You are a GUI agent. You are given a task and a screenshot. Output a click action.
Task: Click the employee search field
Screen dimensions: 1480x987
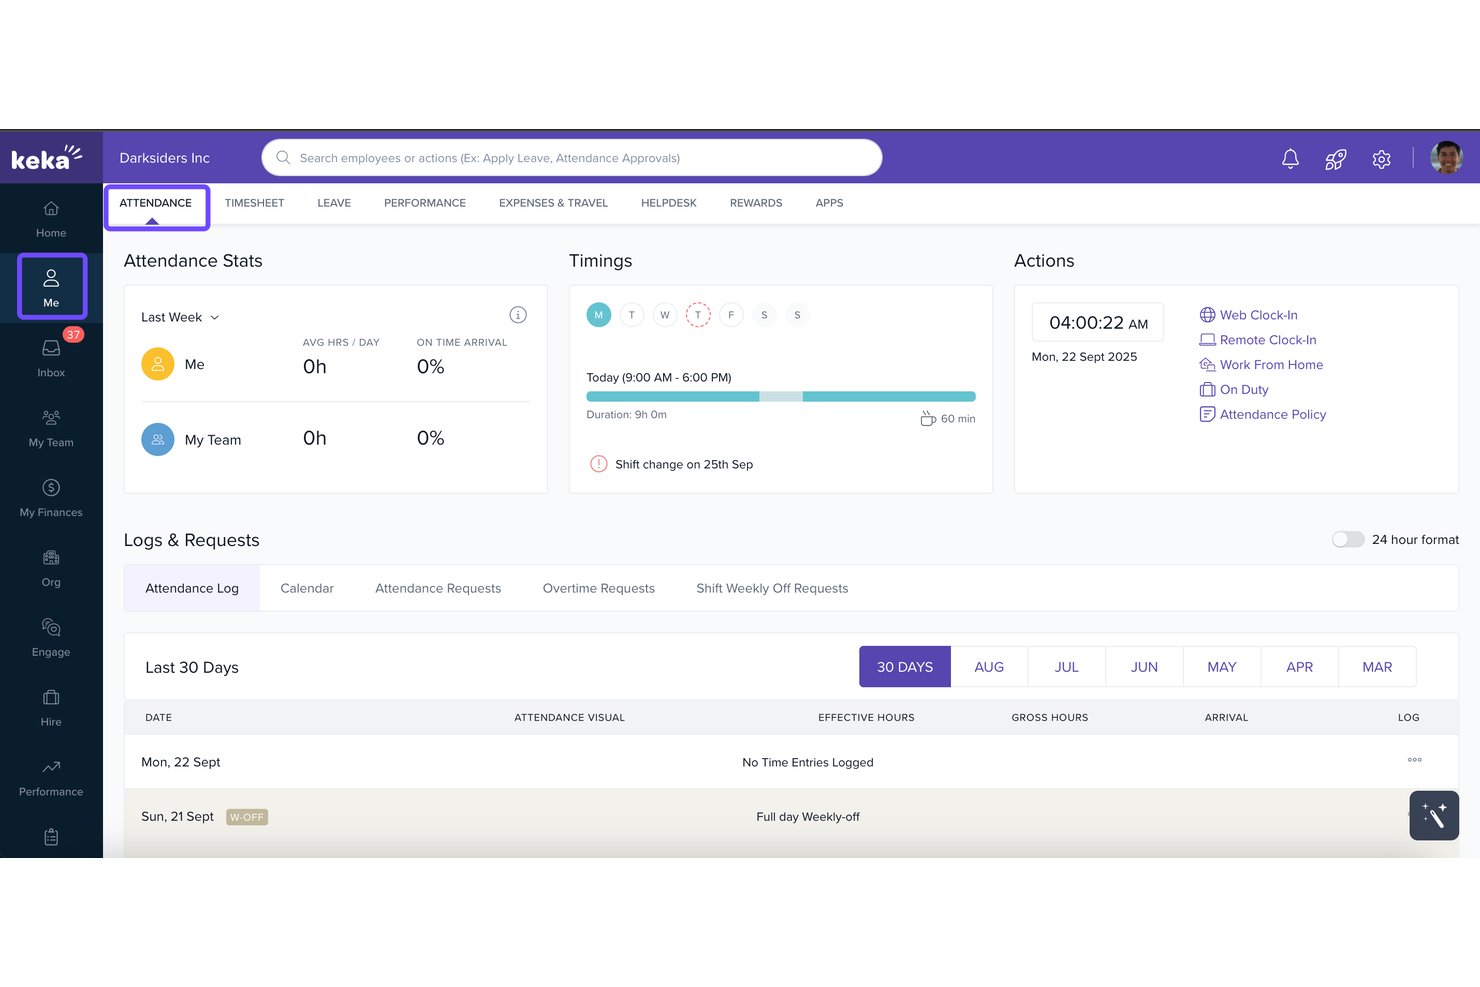pos(572,157)
